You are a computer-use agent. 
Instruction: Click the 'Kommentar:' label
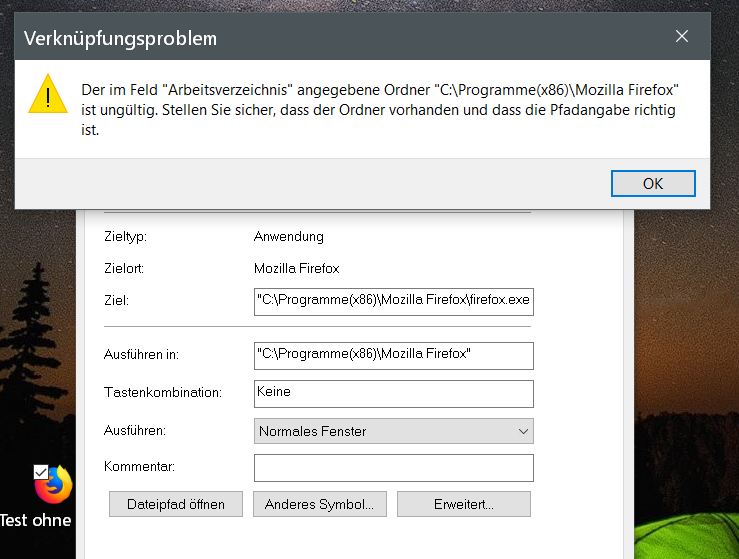(139, 466)
